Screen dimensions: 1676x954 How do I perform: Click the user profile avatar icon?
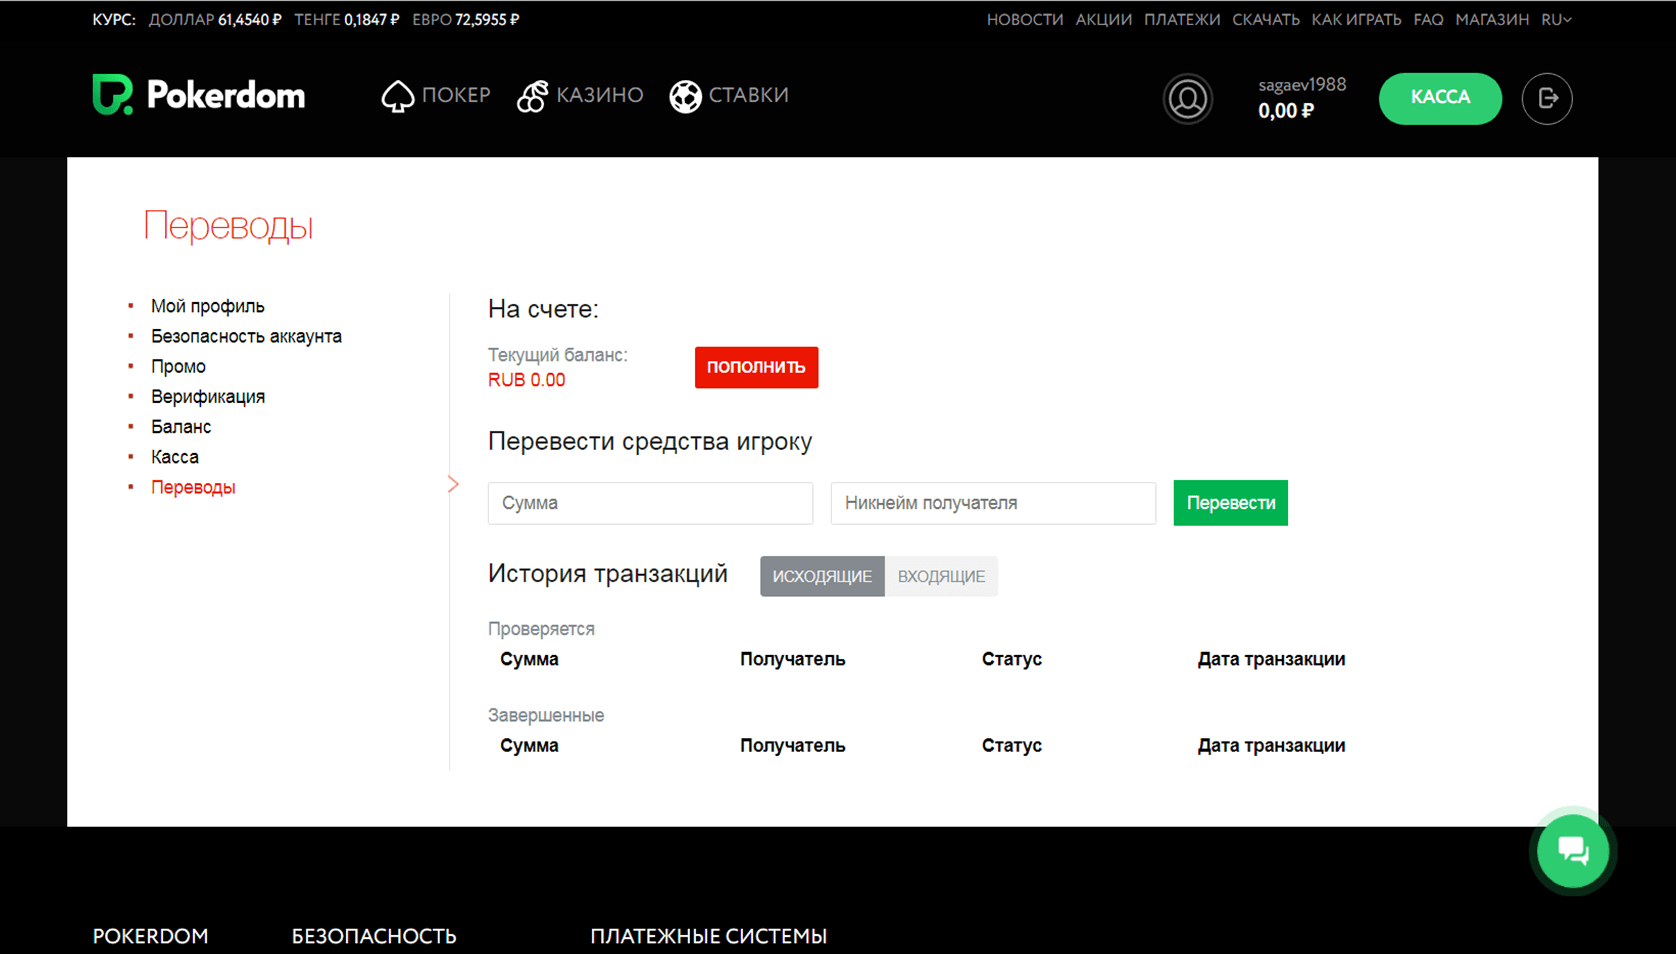[1187, 99]
